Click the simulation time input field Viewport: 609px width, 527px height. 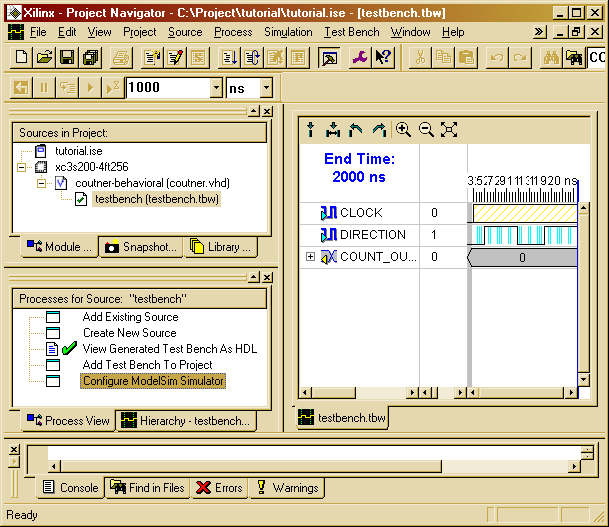(x=169, y=88)
